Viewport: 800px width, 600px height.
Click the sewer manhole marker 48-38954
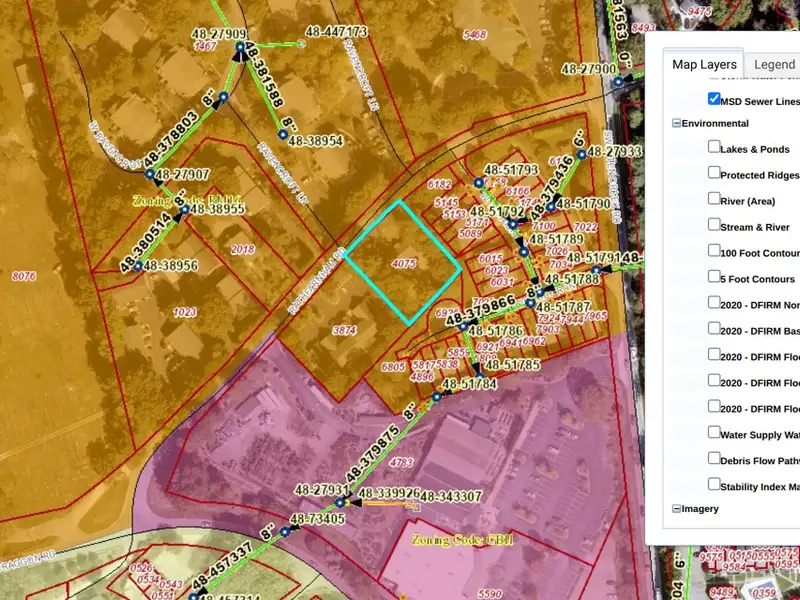[x=283, y=133]
